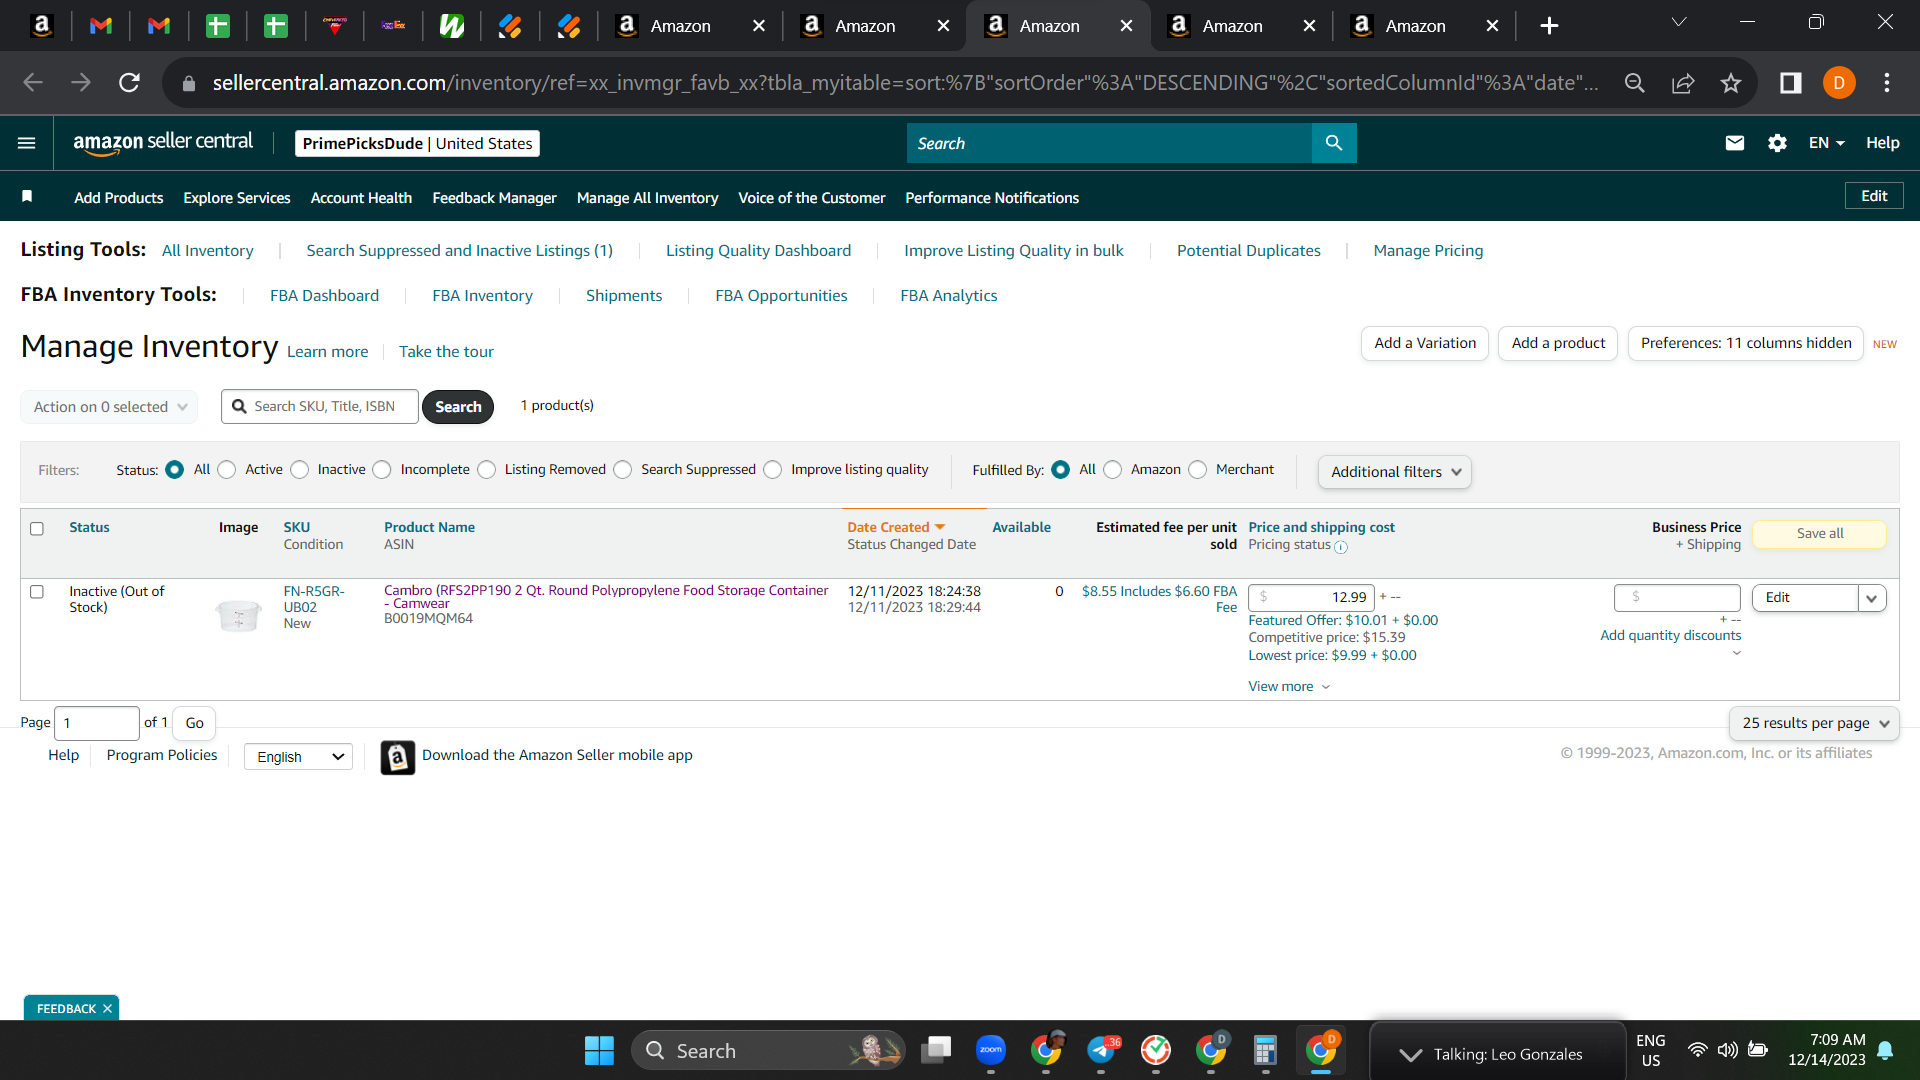1920x1080 pixels.
Task: Open Add Products in the nav bar
Action: point(118,198)
